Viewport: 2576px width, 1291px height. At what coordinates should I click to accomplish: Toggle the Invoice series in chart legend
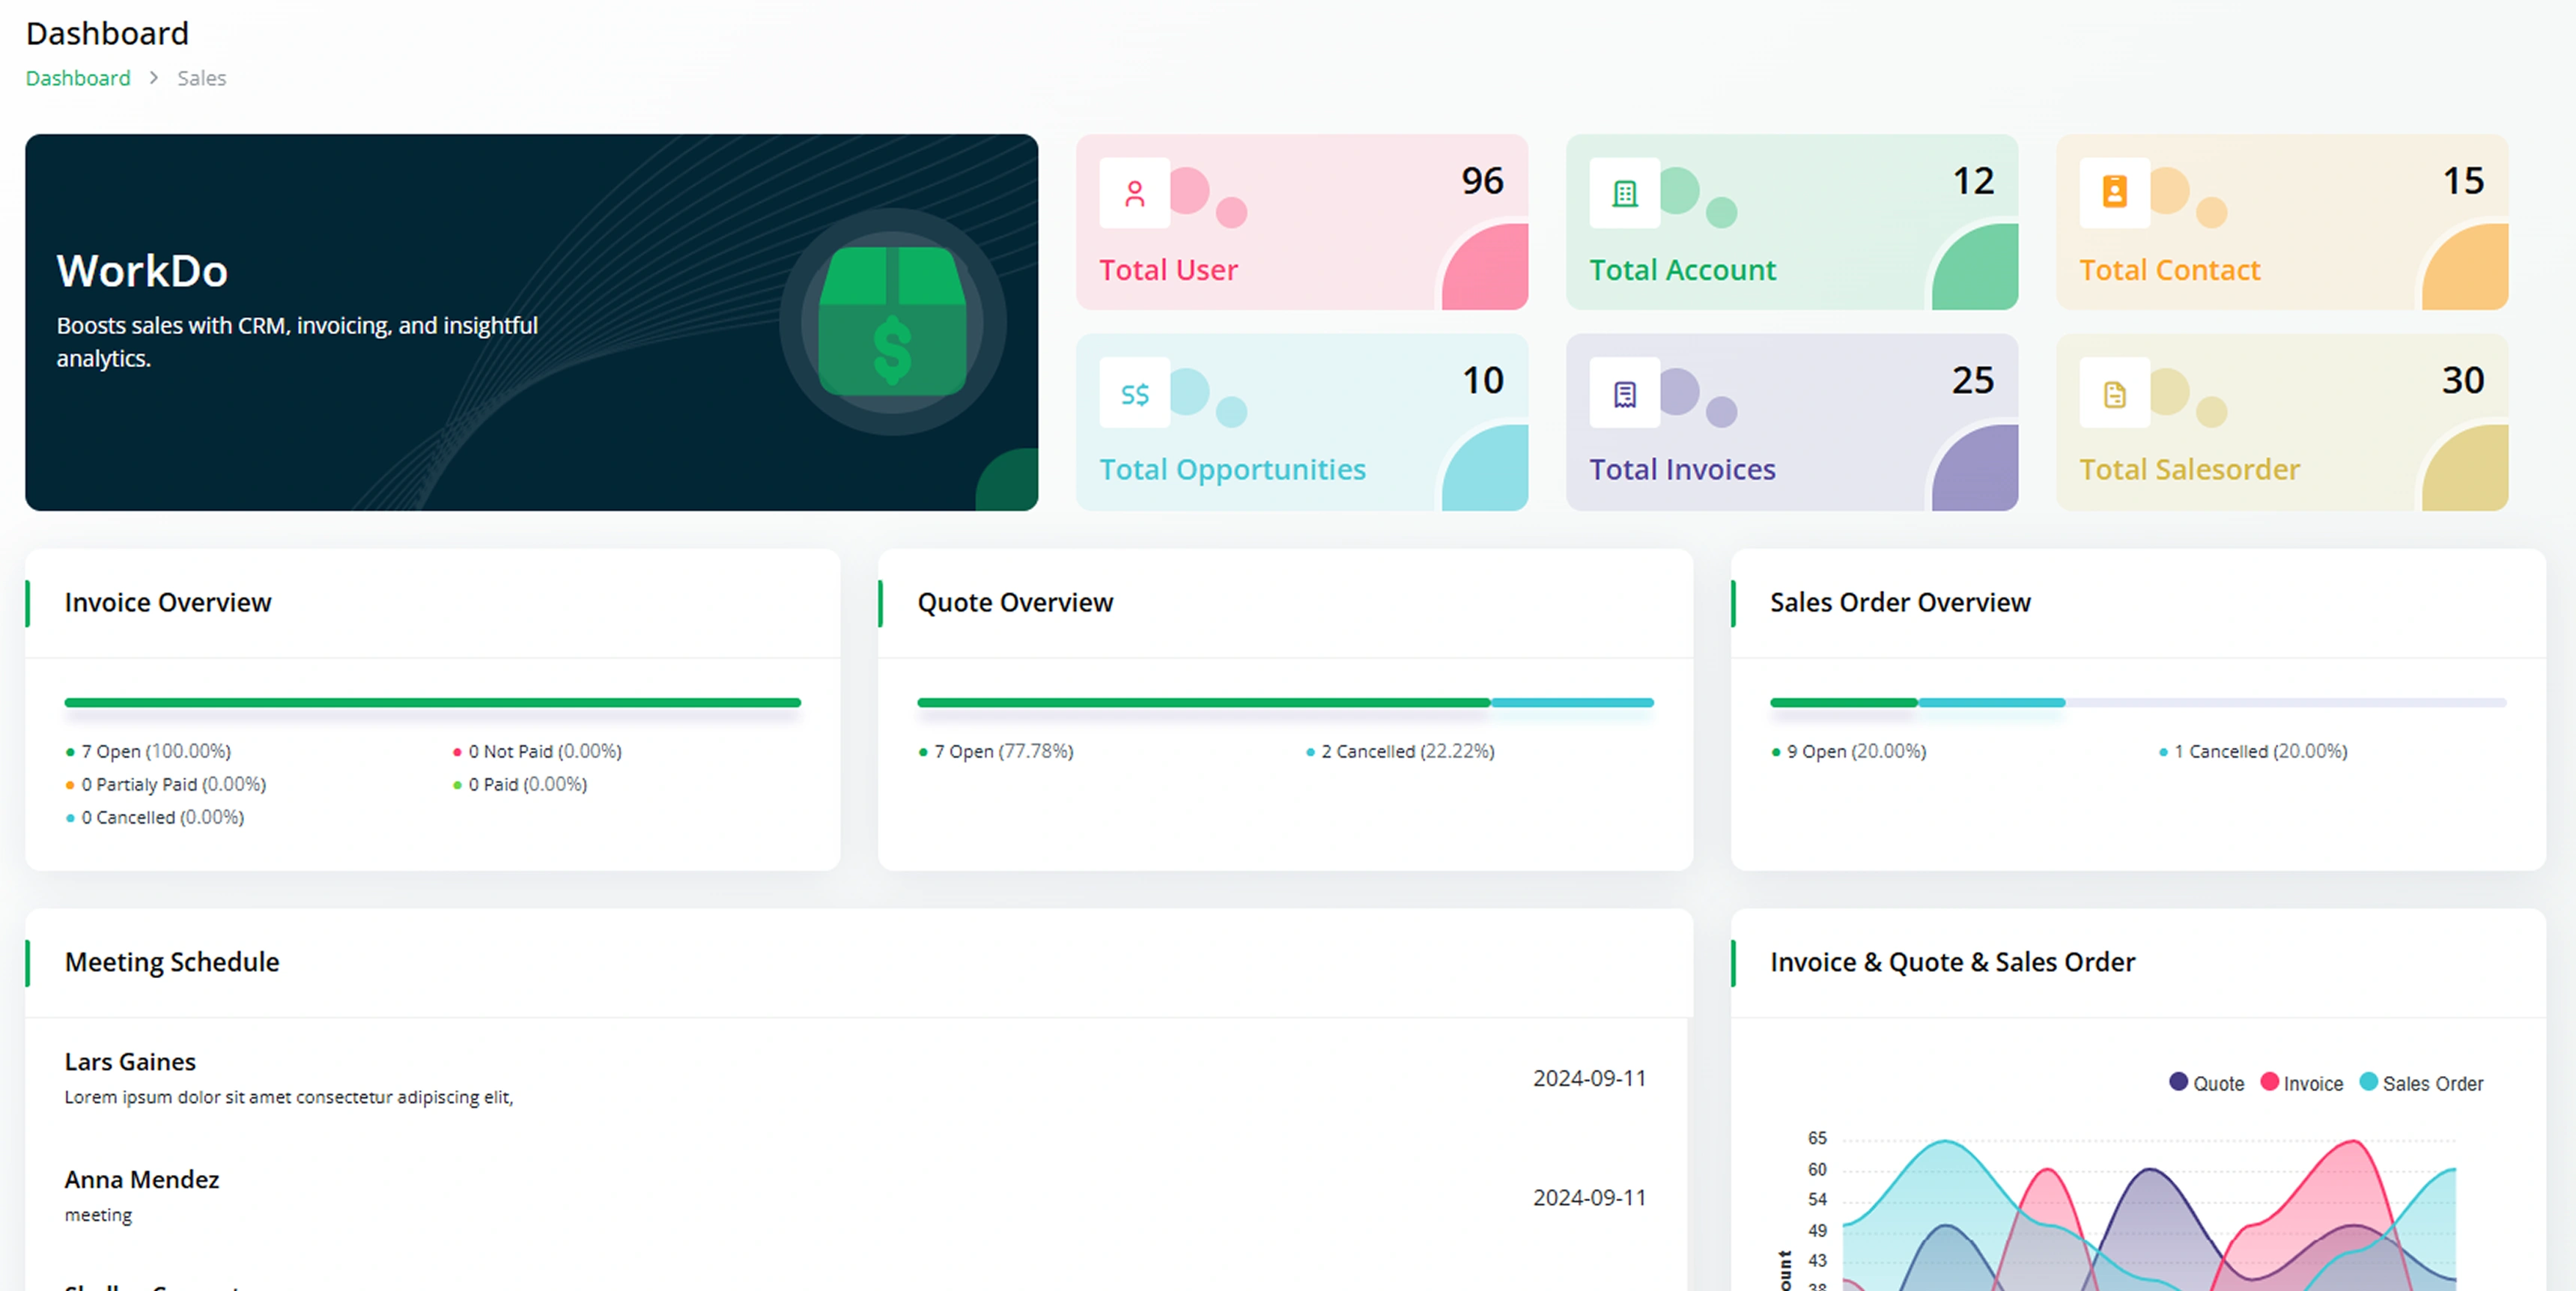(x=2301, y=1083)
